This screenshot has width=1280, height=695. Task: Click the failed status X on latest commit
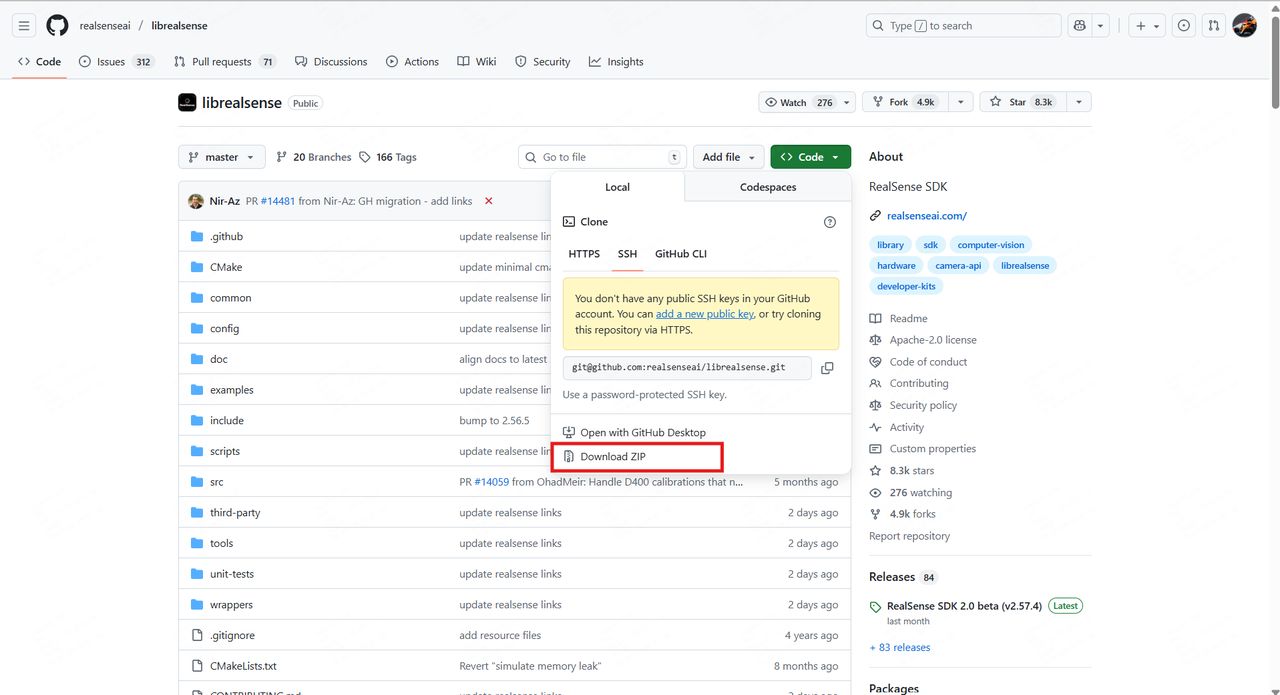pos(489,201)
